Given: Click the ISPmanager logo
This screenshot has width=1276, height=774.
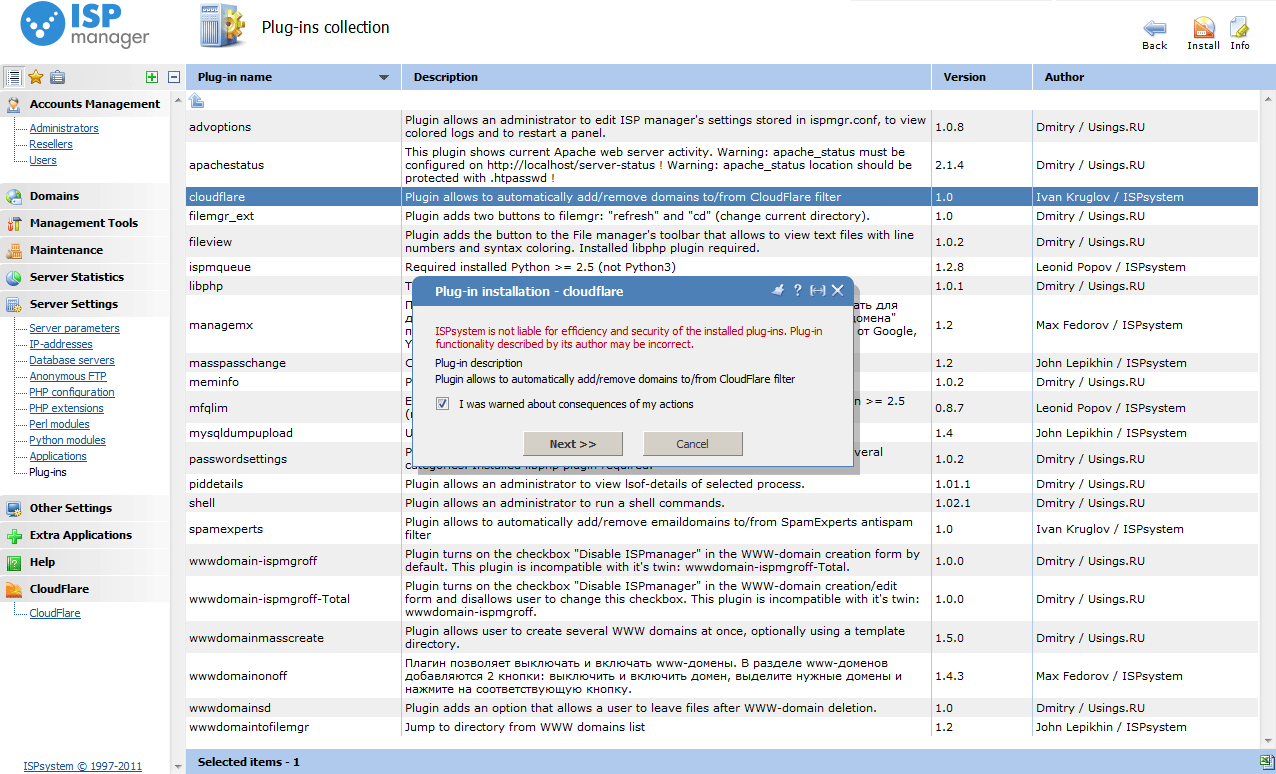Looking at the screenshot, I should tap(85, 27).
